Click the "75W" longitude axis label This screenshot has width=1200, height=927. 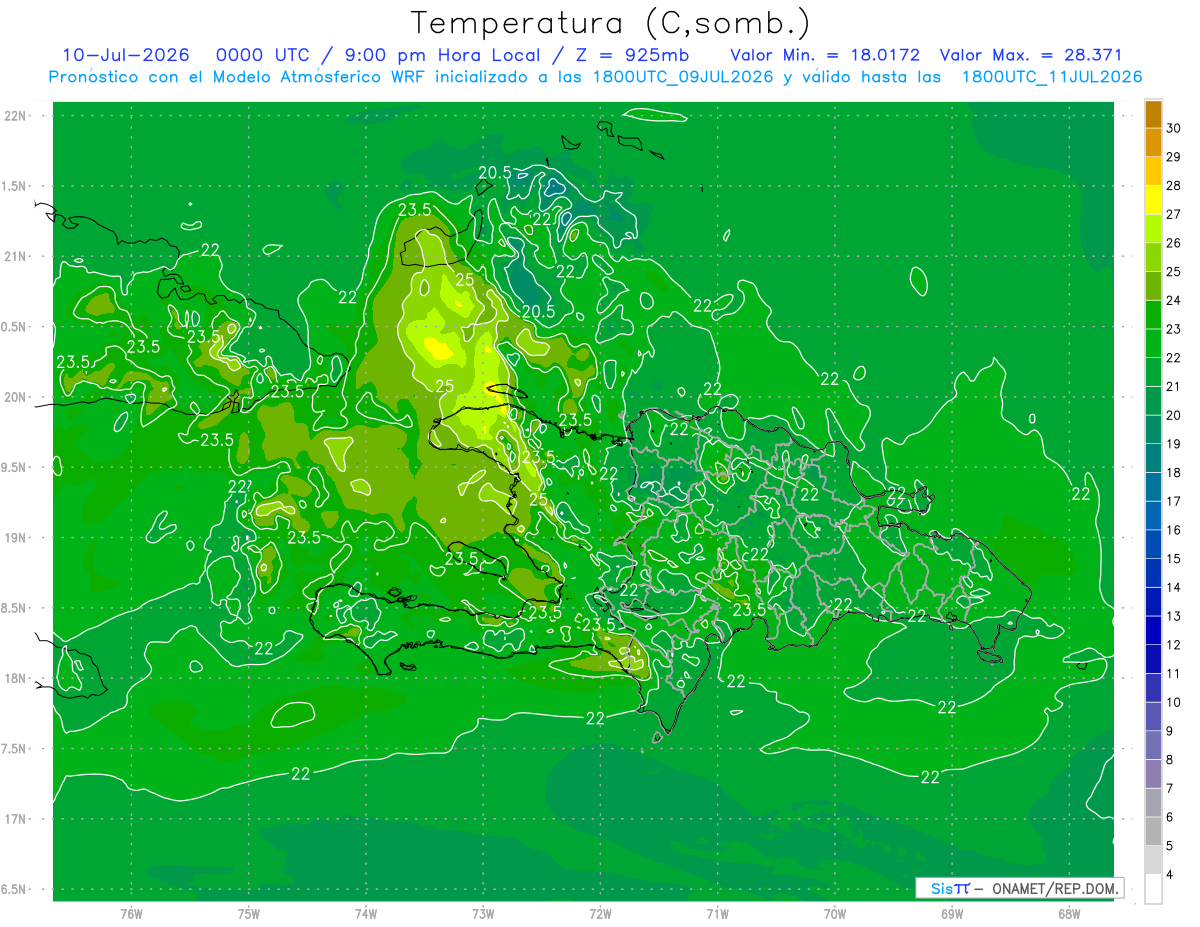pyautogui.click(x=249, y=913)
